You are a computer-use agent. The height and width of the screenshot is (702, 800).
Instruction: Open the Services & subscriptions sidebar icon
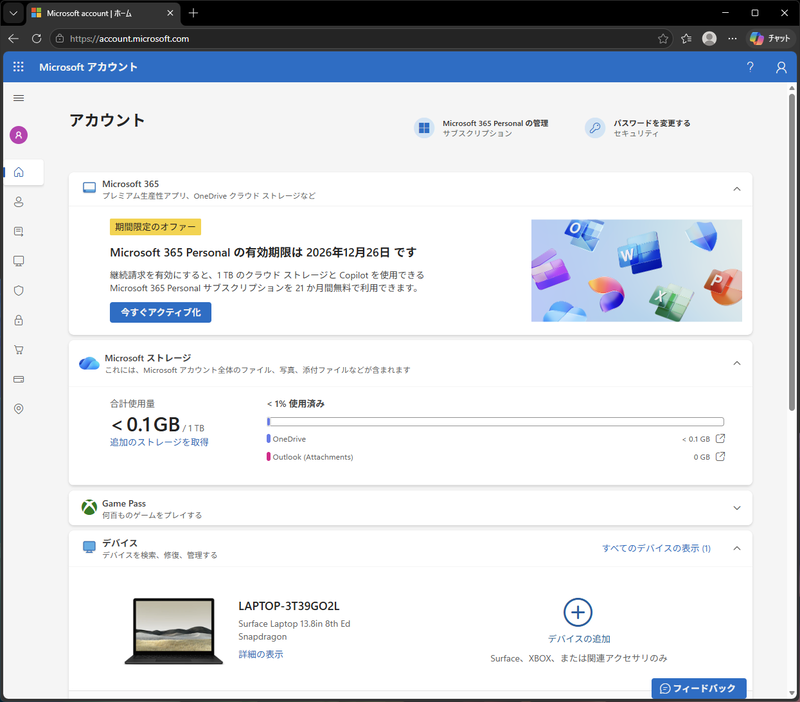[18, 232]
